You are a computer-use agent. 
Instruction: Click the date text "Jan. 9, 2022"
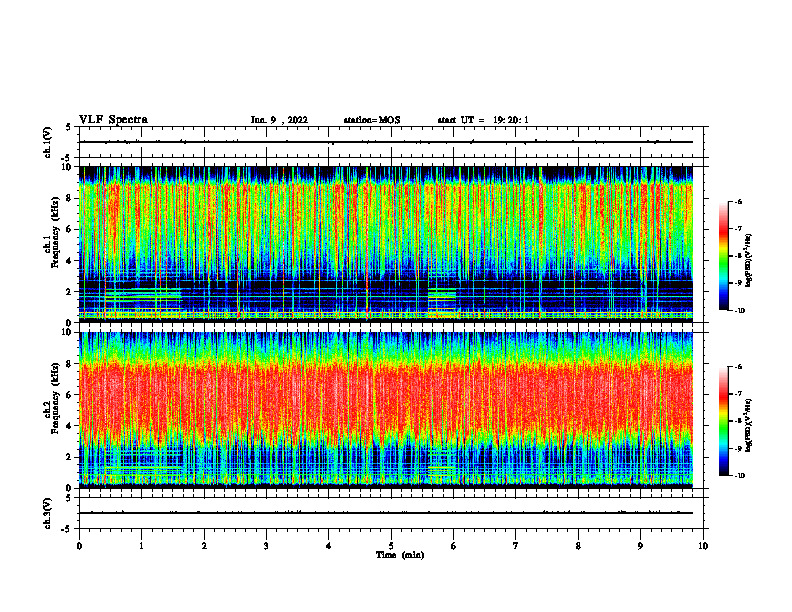(x=279, y=120)
